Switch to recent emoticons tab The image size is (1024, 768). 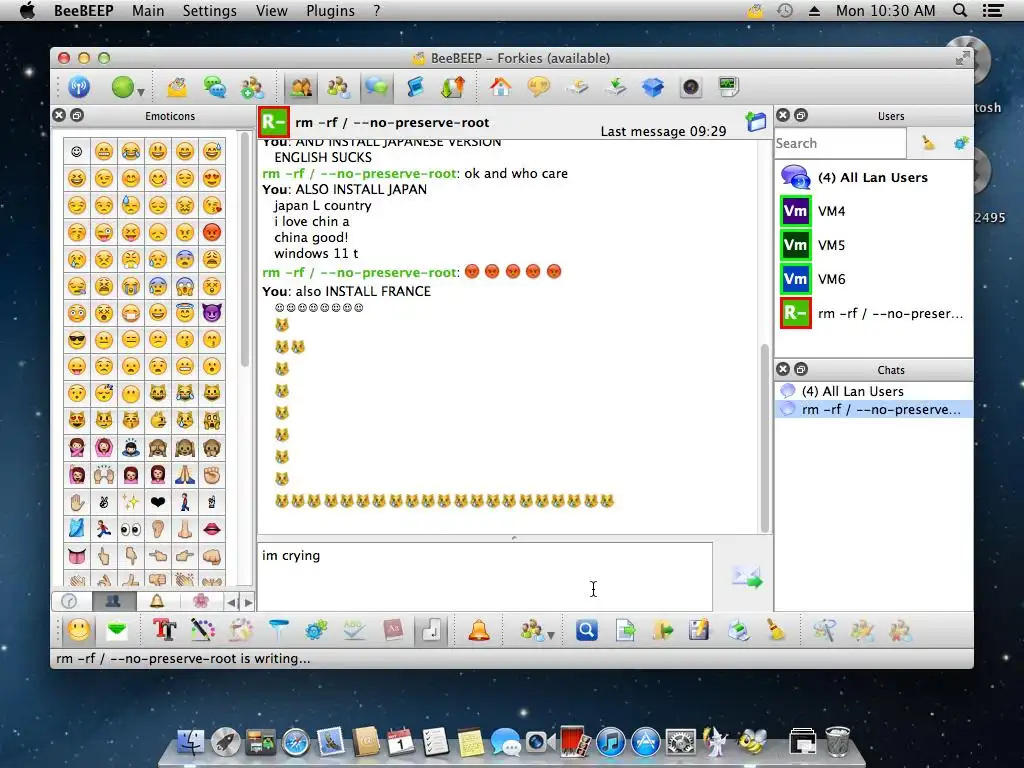(69, 601)
